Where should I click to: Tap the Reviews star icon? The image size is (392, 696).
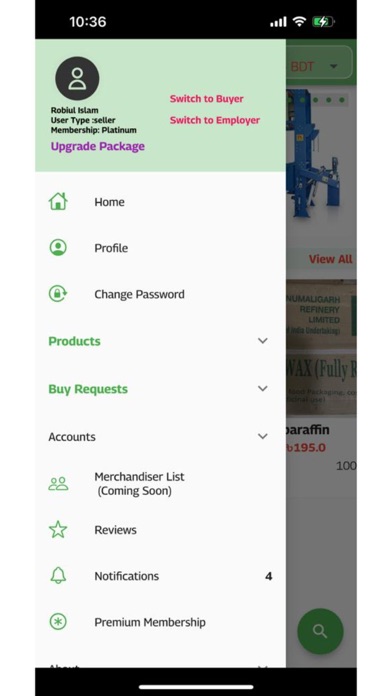point(58,530)
